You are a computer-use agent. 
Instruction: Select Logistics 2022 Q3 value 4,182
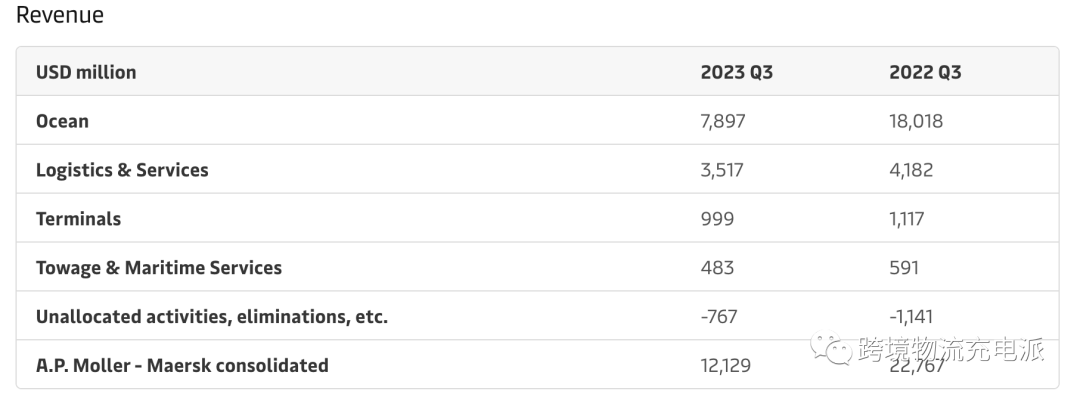click(x=911, y=170)
